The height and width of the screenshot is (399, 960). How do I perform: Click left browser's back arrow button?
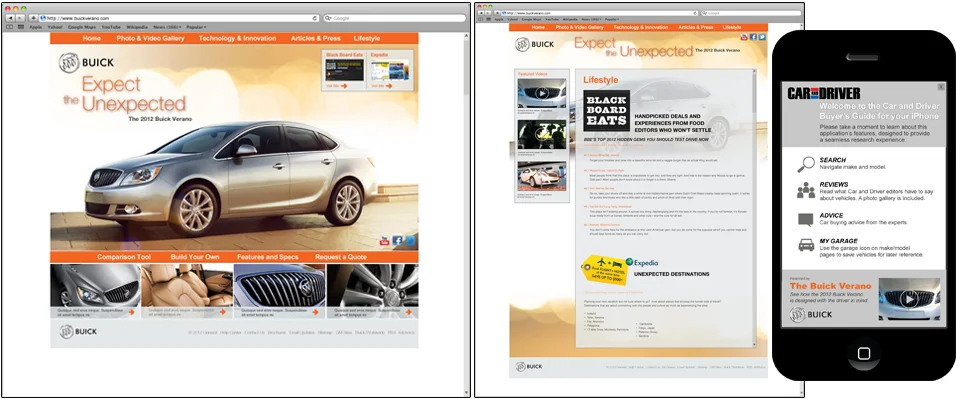(x=10, y=18)
